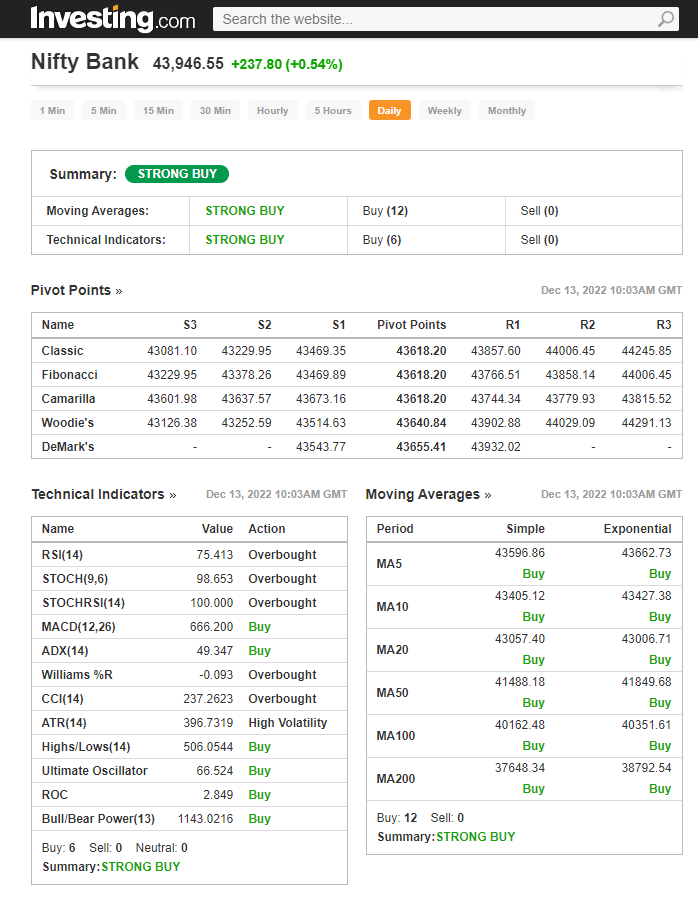Click the search magnifier icon

666,19
